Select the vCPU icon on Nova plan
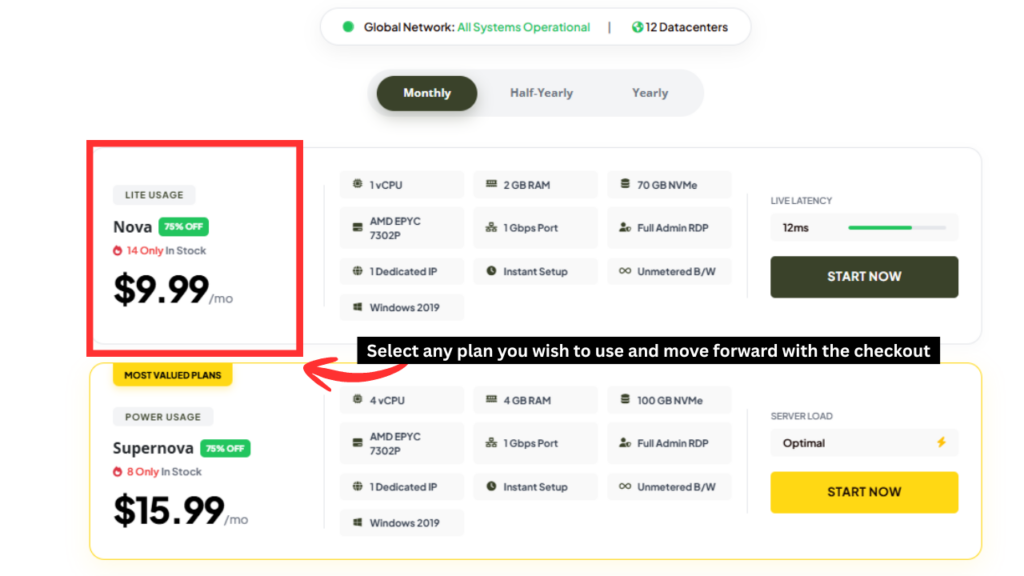 [x=359, y=184]
